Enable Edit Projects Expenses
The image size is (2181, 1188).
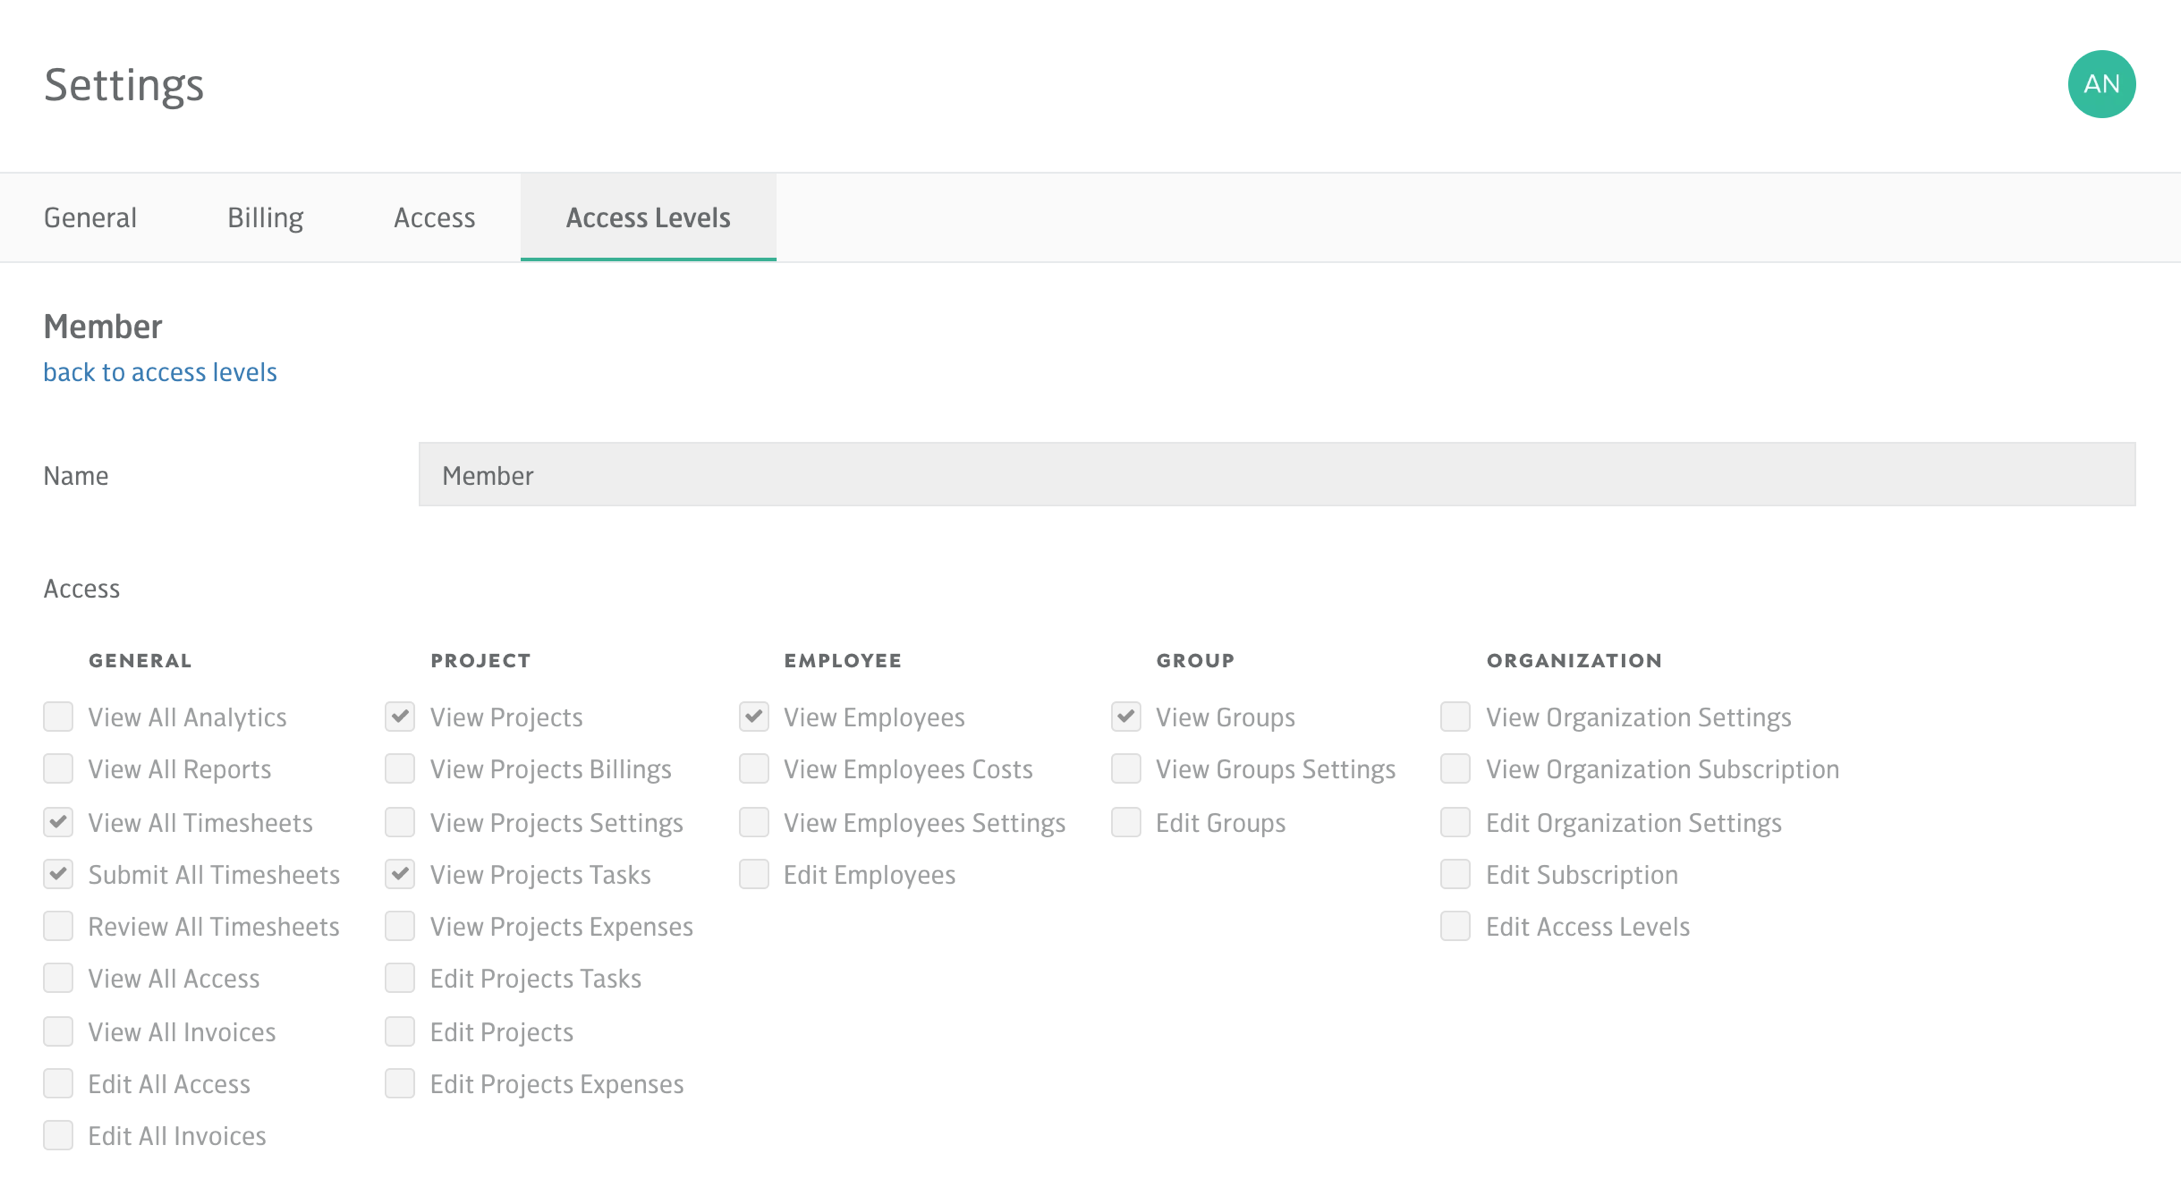400,1083
